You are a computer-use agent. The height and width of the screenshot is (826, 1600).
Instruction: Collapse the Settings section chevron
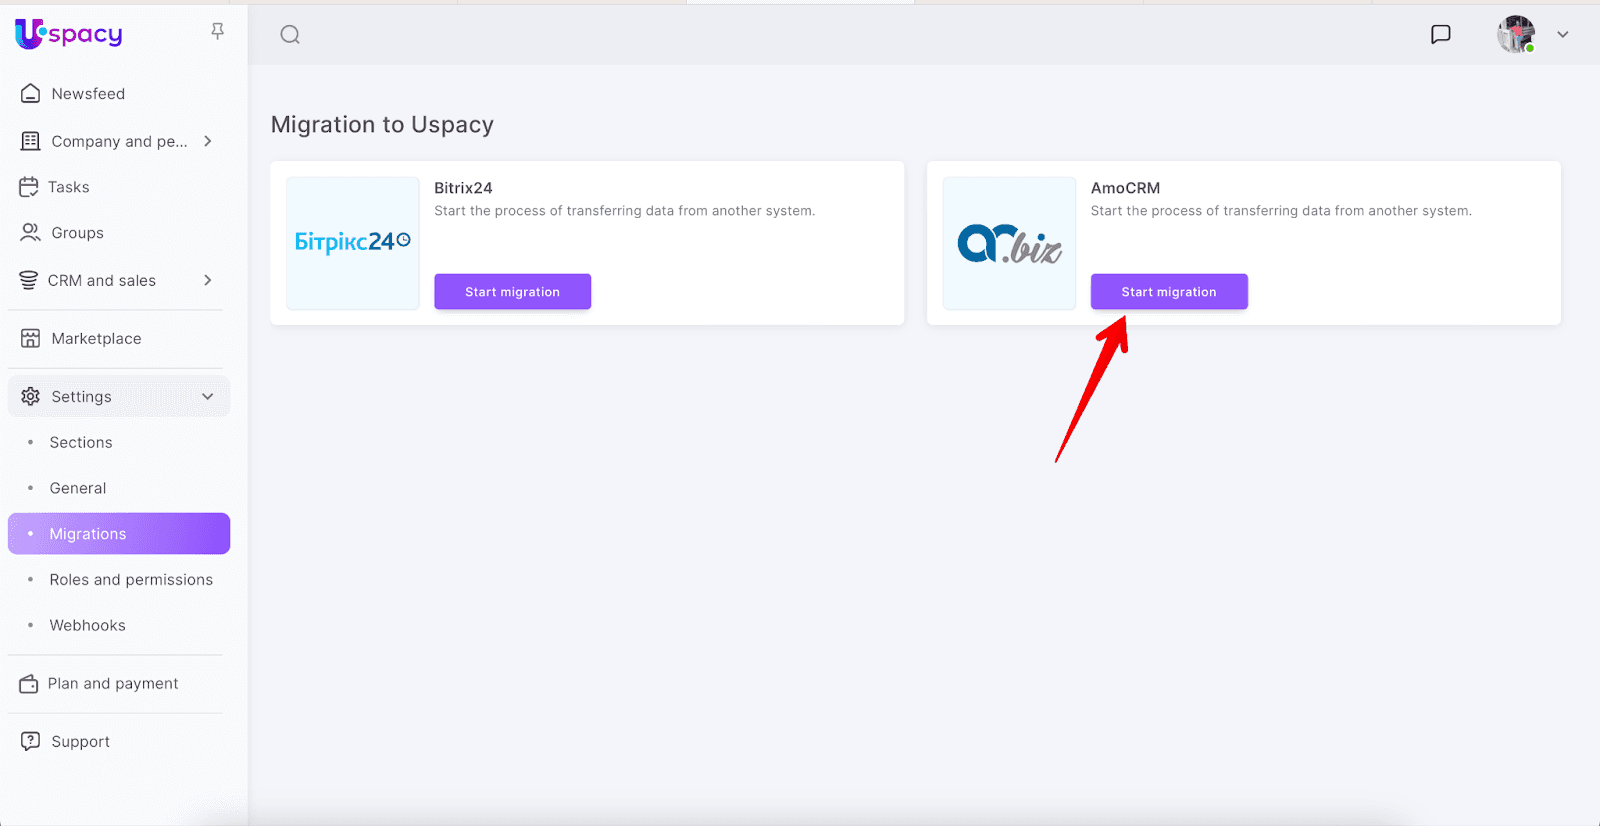(x=208, y=397)
